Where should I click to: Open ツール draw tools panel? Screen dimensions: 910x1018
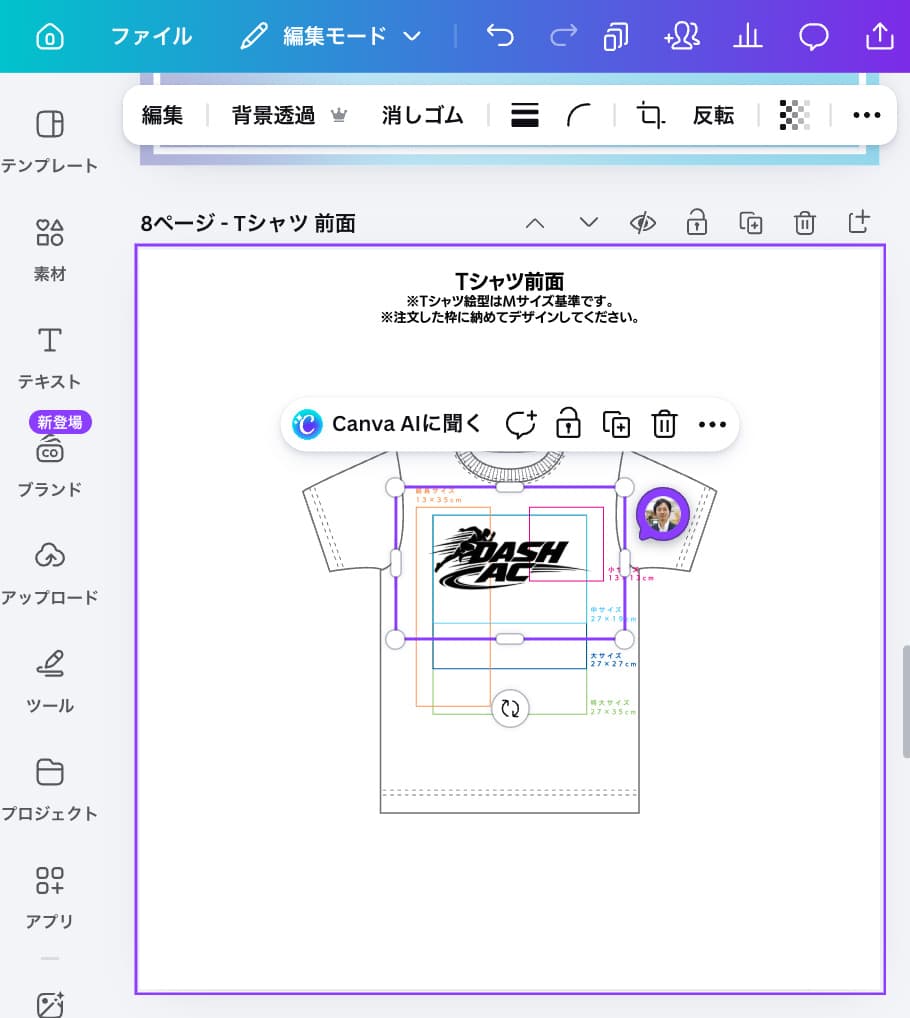pos(50,682)
